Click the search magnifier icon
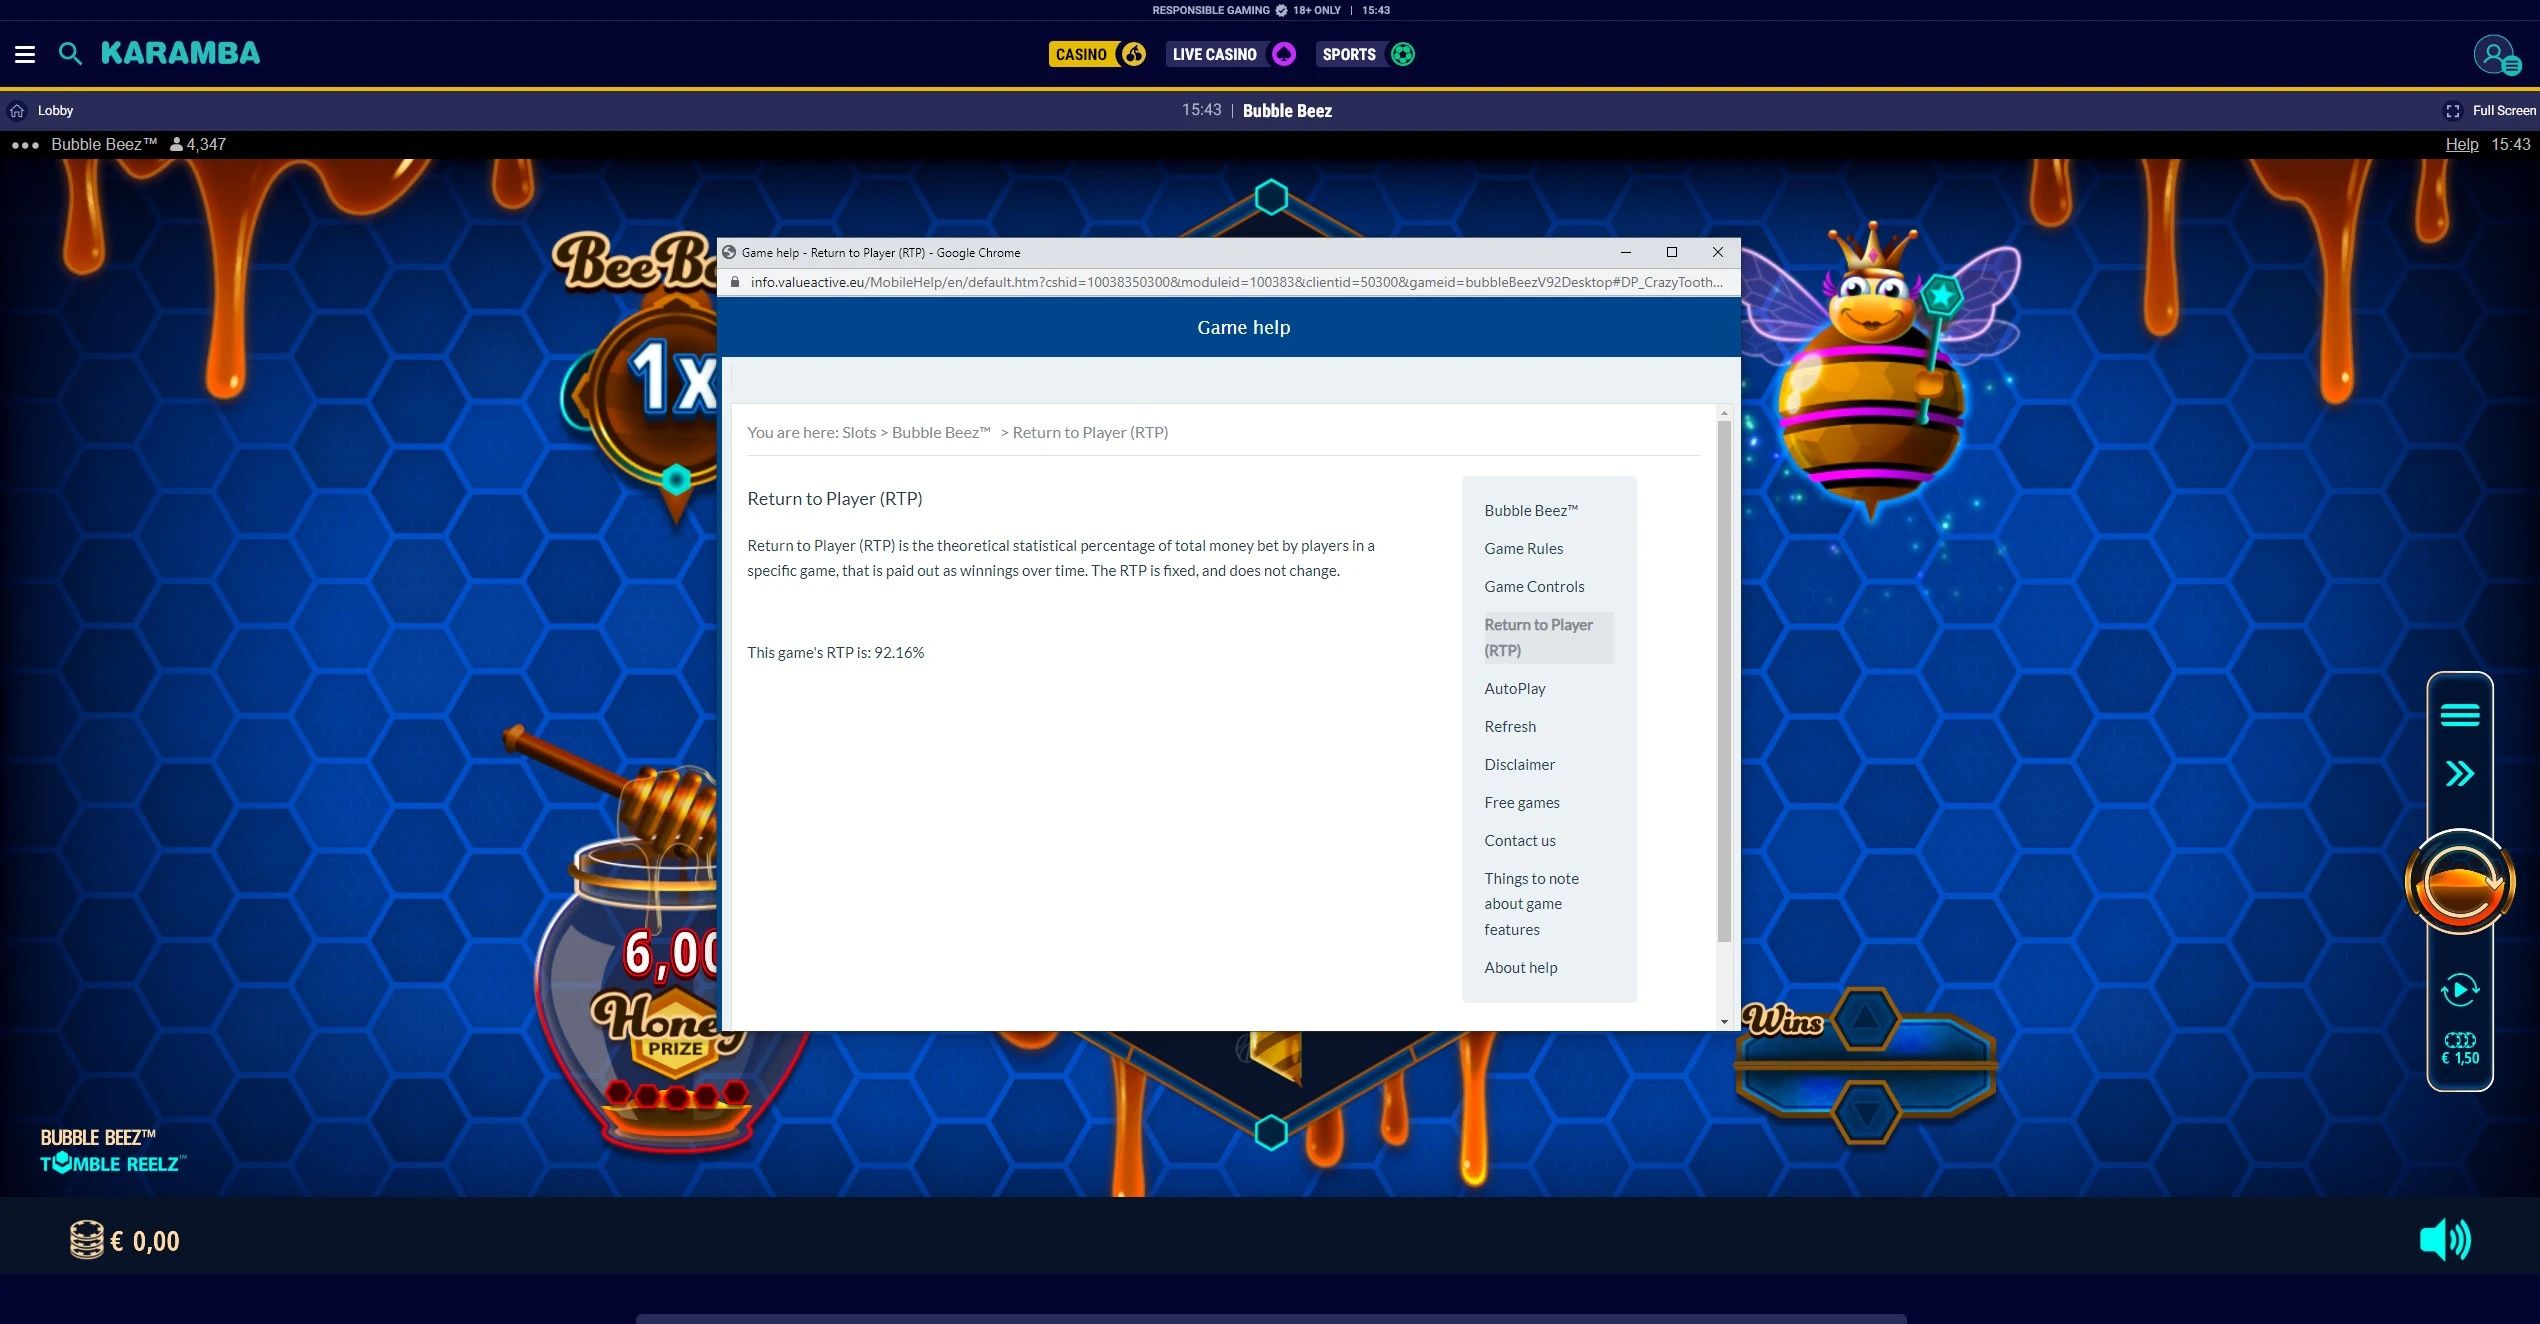The width and height of the screenshot is (2540, 1324). [x=70, y=53]
